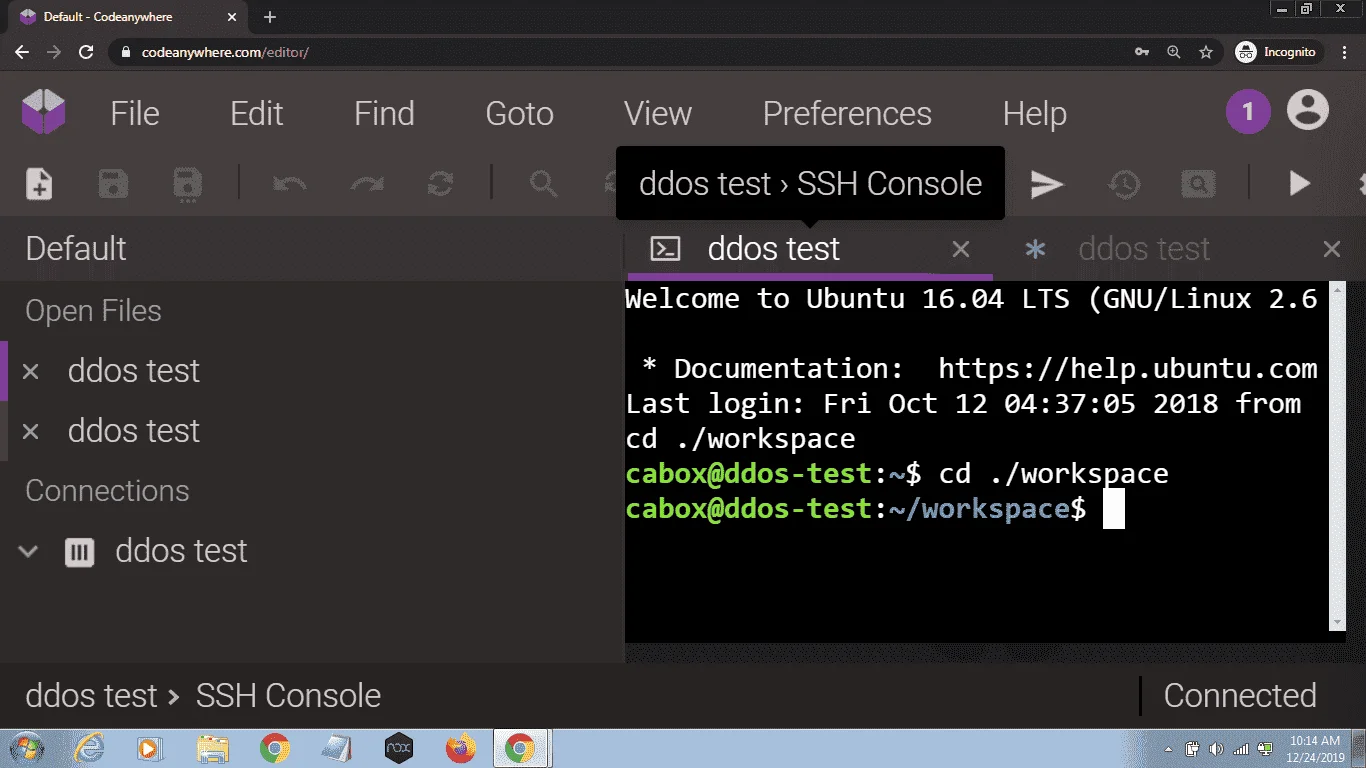
Task: Open the Windows Start menu
Action: tap(25, 748)
